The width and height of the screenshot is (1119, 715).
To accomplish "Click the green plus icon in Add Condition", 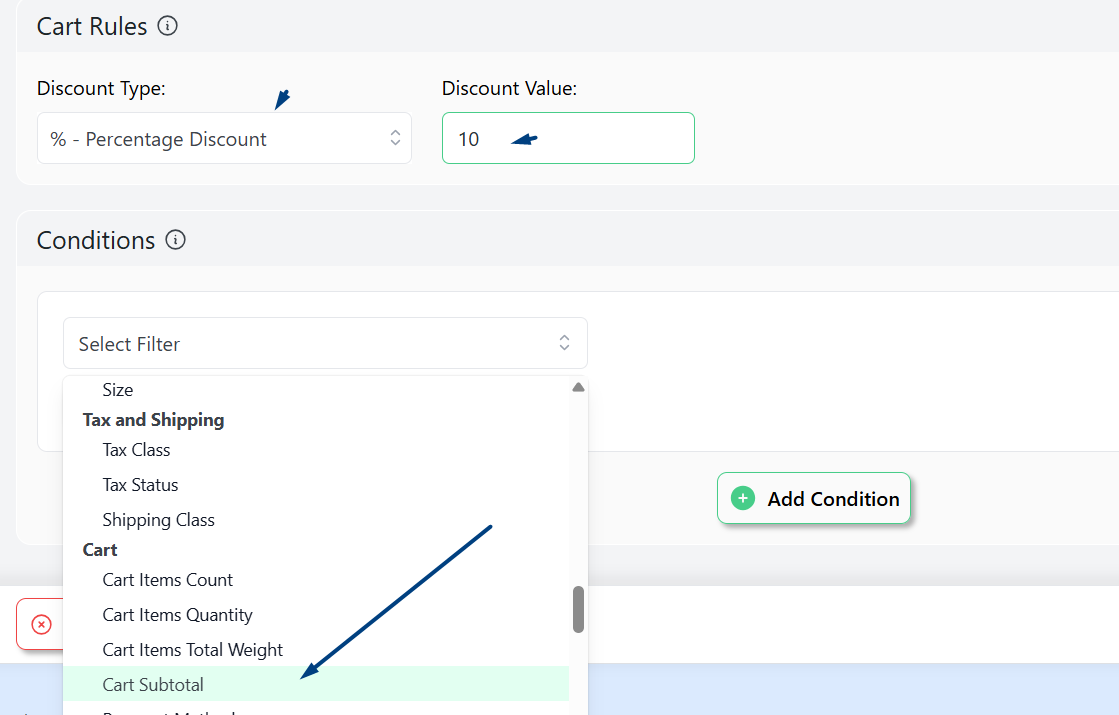I will pyautogui.click(x=742, y=498).
